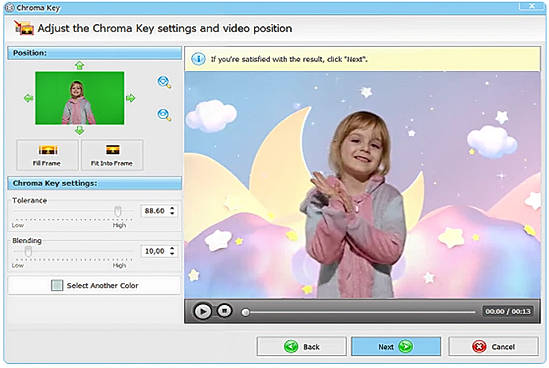The image size is (549, 368).
Task: Cancel the Chroma Key wizard
Action: pyautogui.click(x=494, y=347)
